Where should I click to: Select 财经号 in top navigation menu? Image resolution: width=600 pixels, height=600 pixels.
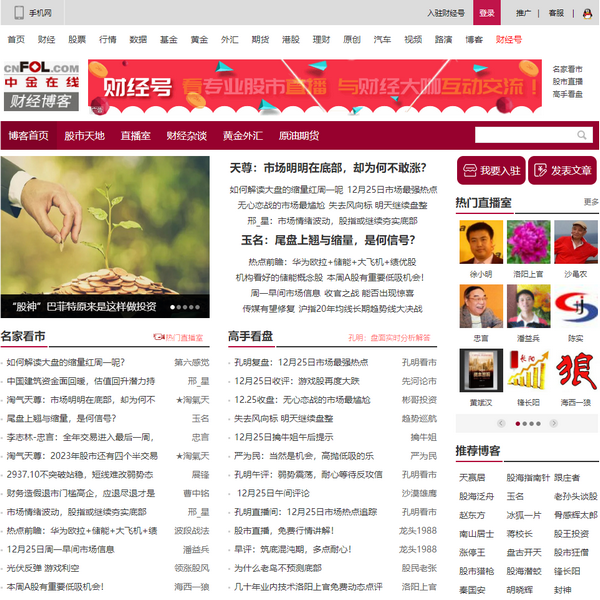[x=509, y=39]
